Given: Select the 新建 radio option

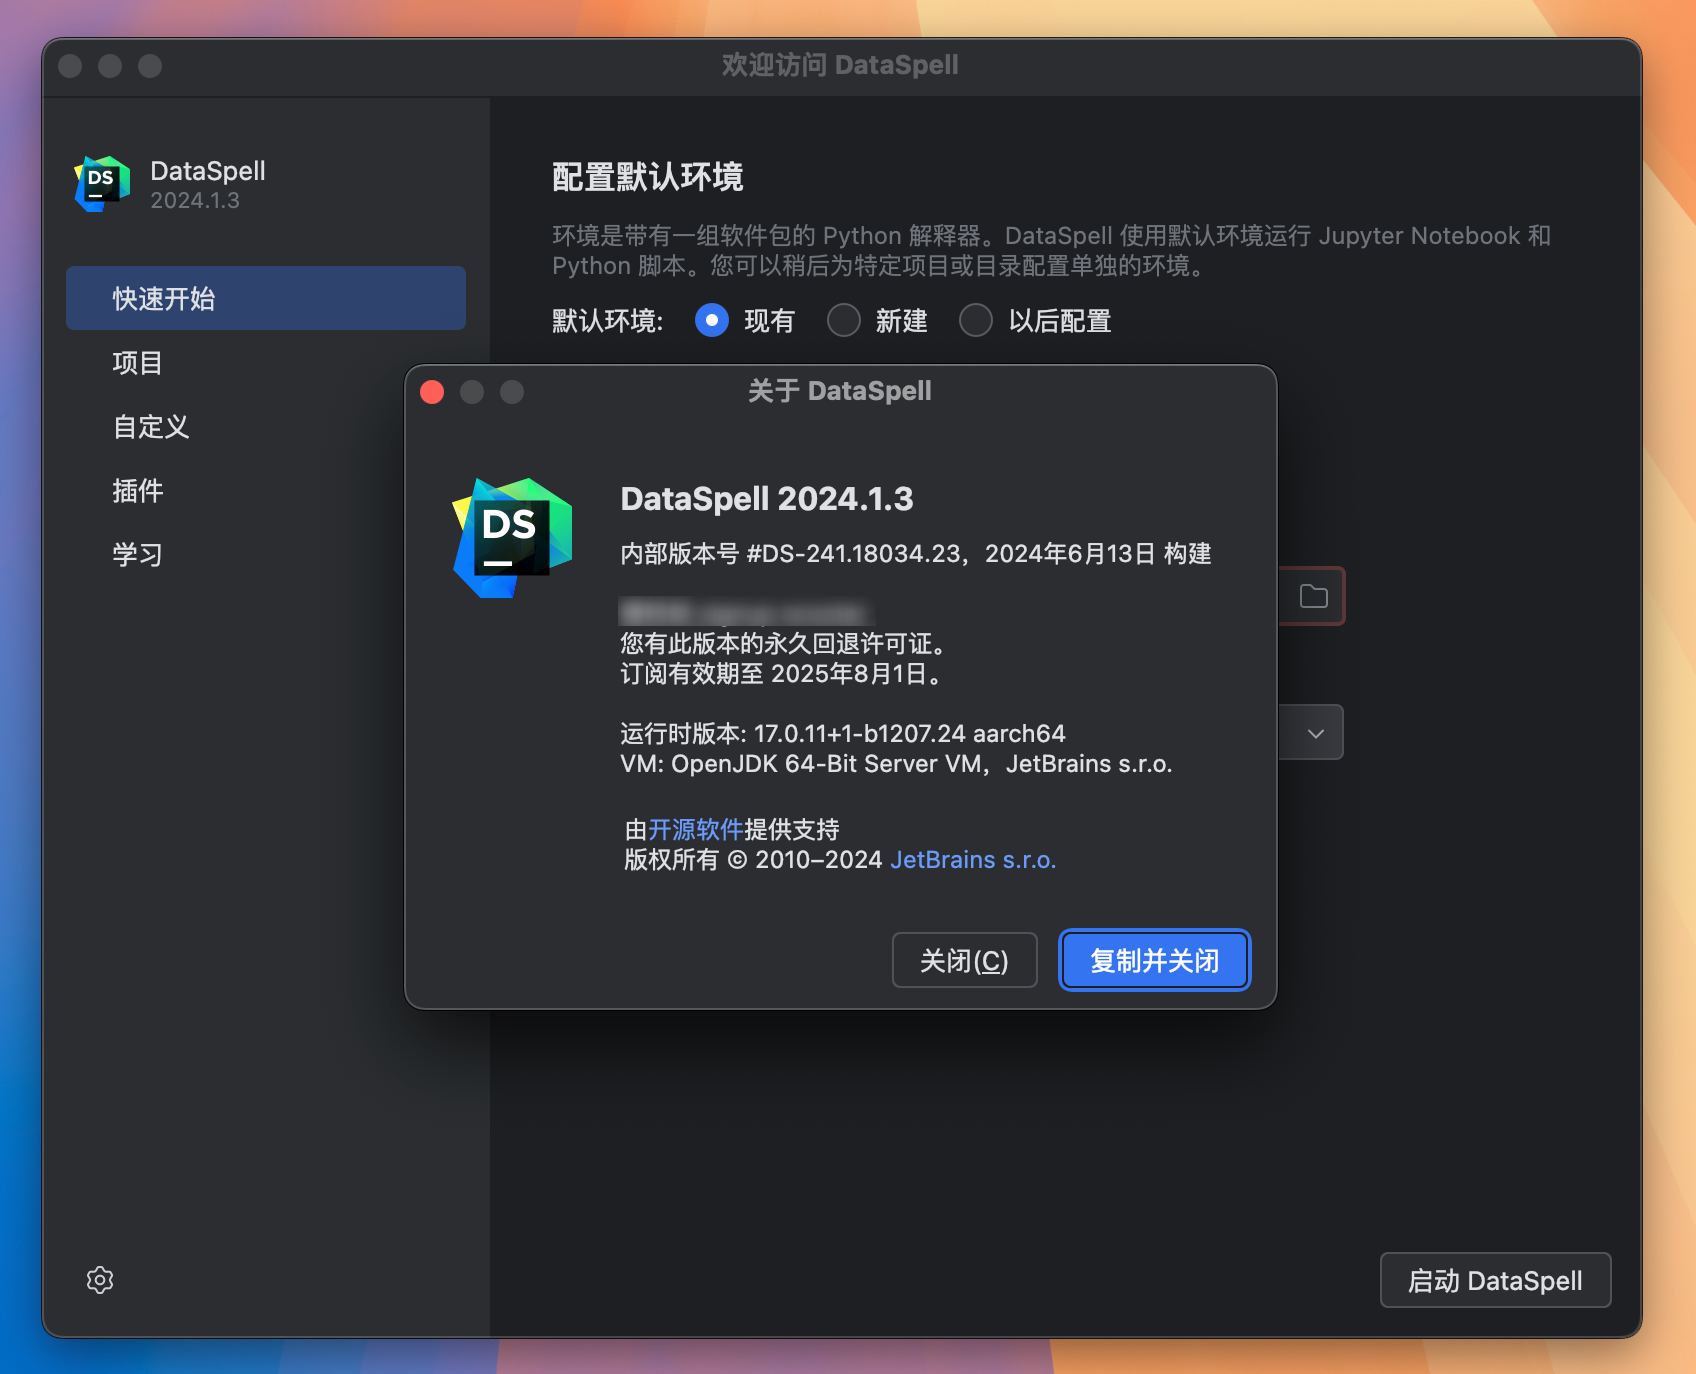Looking at the screenshot, I should (844, 321).
